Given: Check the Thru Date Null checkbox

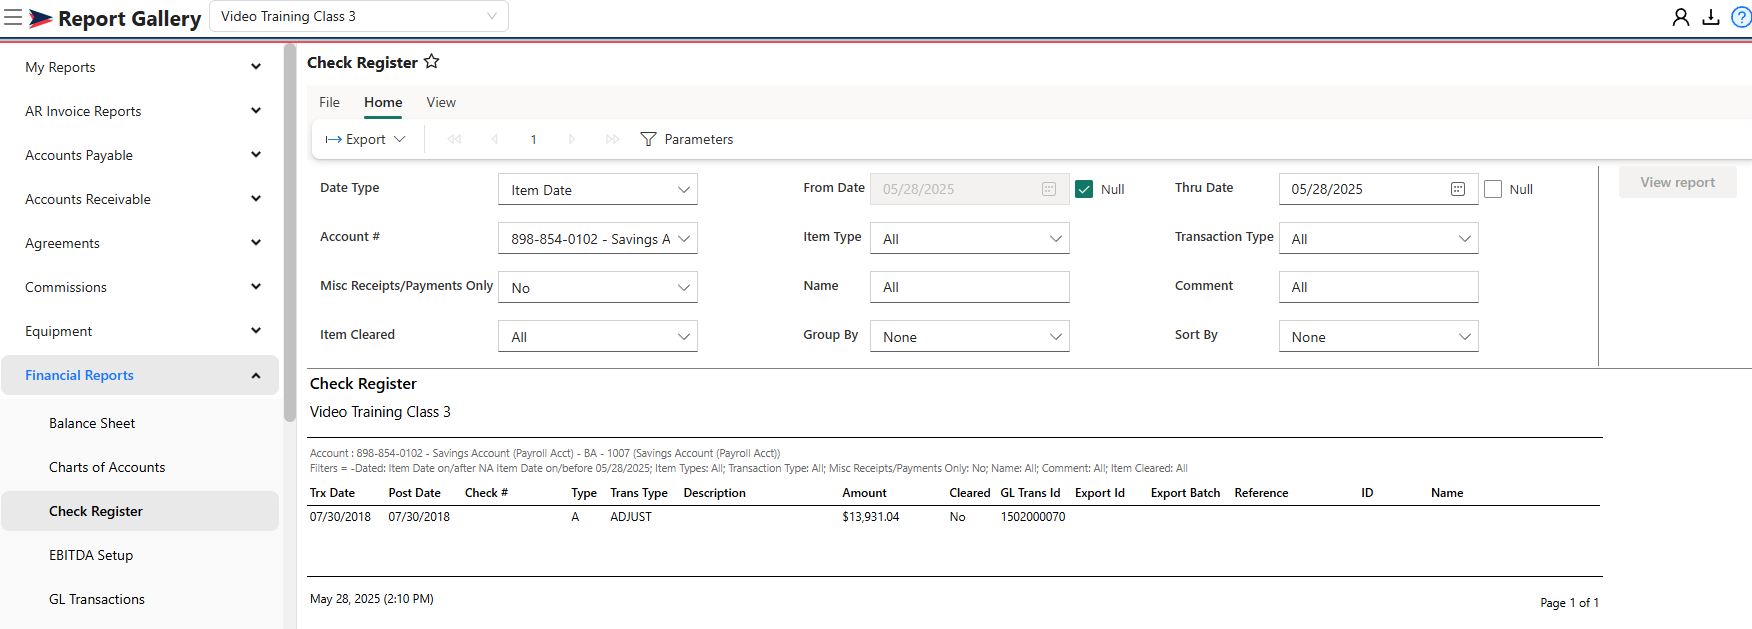Looking at the screenshot, I should click(1493, 189).
